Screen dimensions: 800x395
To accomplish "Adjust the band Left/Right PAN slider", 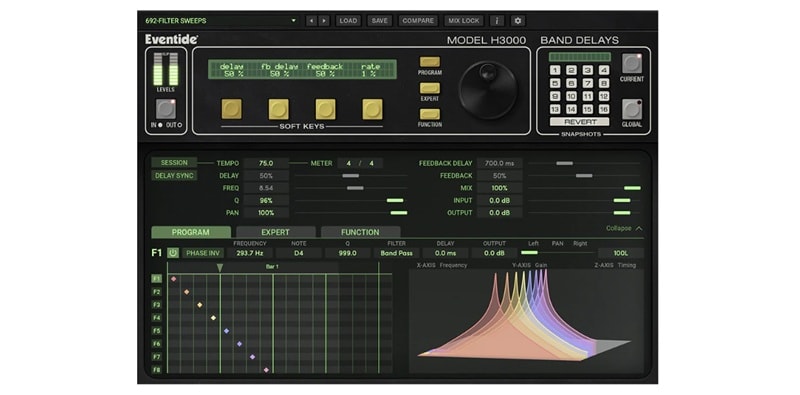I will (x=529, y=253).
